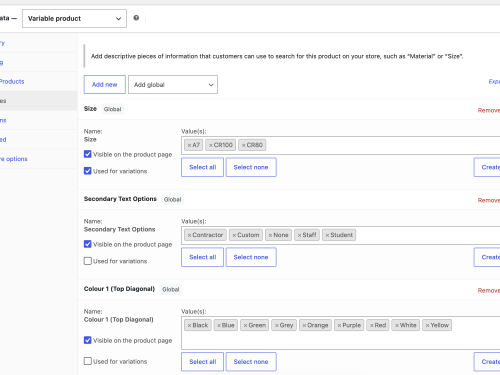Open the Add global attribute dropdown
Screen dimensions: 500x375
click(x=173, y=85)
